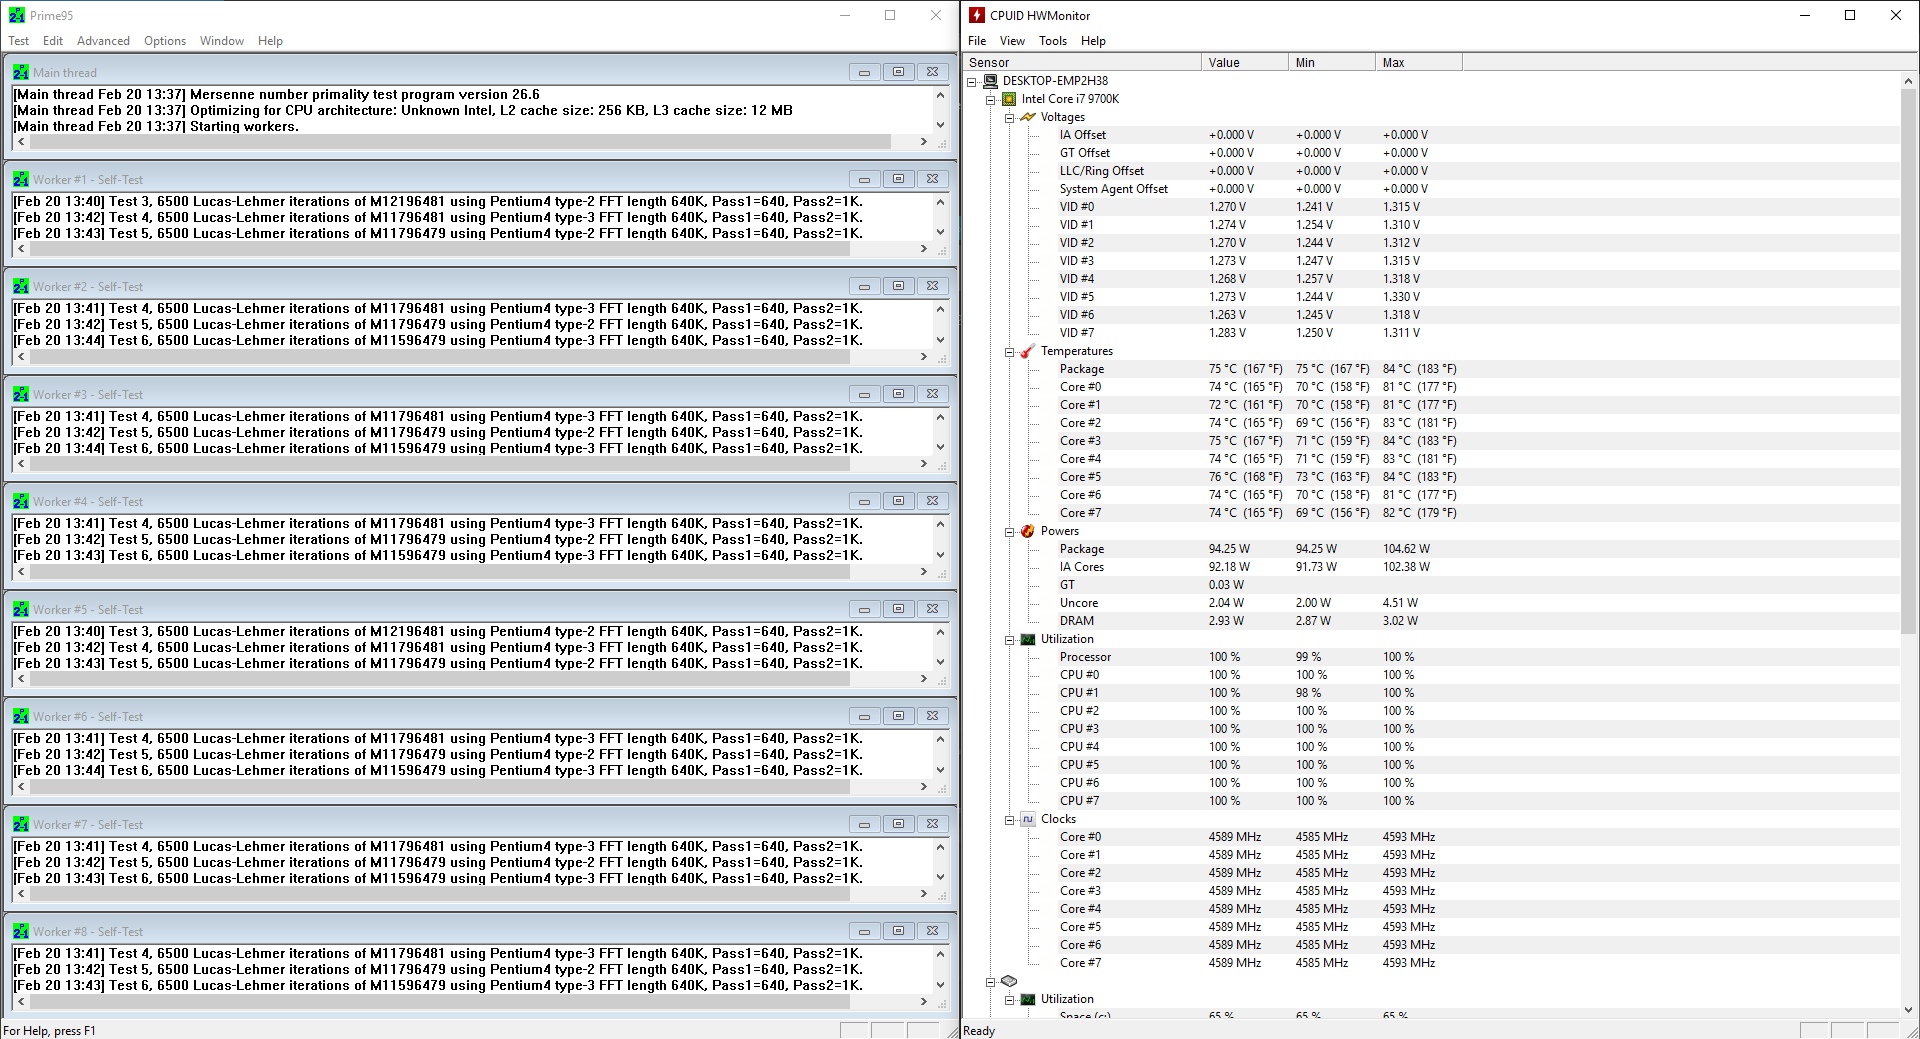Click the Clocks waveform icon
This screenshot has width=1920, height=1039.
pos(1027,819)
